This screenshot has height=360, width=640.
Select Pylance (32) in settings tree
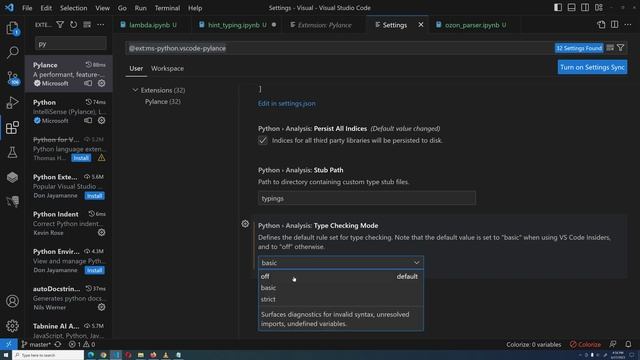[x=163, y=101]
